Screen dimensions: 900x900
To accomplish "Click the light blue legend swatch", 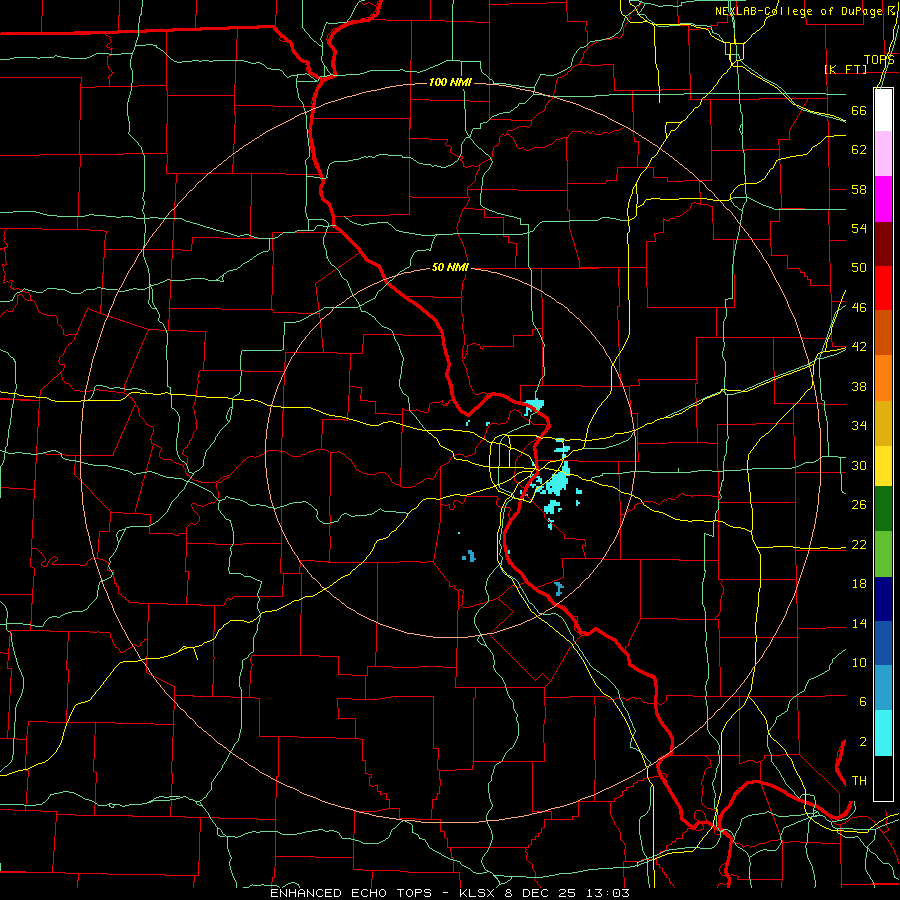I will pyautogui.click(x=883, y=688).
